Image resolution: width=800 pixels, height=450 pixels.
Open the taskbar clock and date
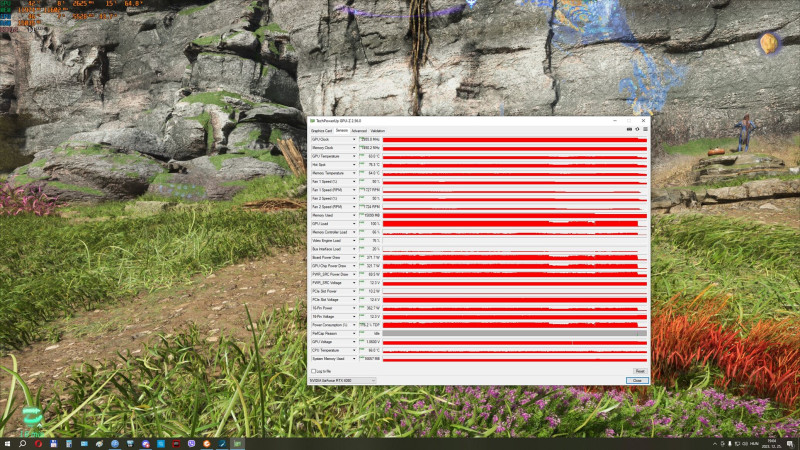771,444
